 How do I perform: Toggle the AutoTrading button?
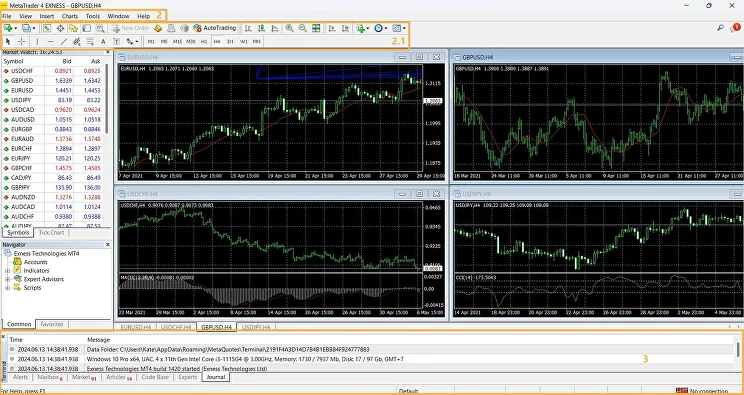[215, 28]
